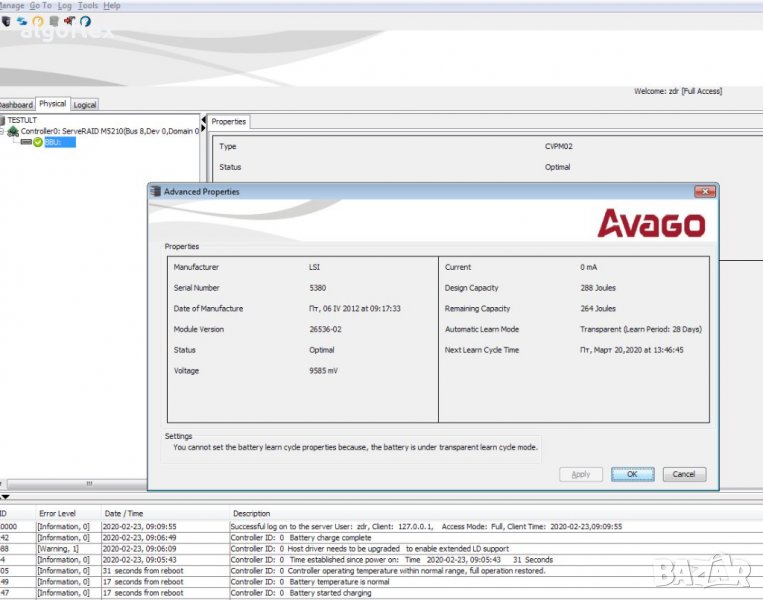Image resolution: width=763 pixels, height=600 pixels.
Task: Click the blue refresh arrows toolbar icon
Action: [x=21, y=20]
